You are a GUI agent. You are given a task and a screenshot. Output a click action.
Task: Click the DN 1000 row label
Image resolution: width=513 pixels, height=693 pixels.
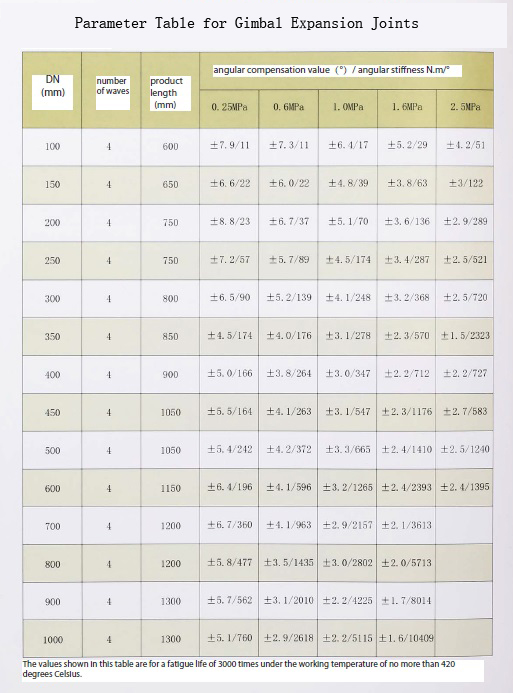coord(53,640)
